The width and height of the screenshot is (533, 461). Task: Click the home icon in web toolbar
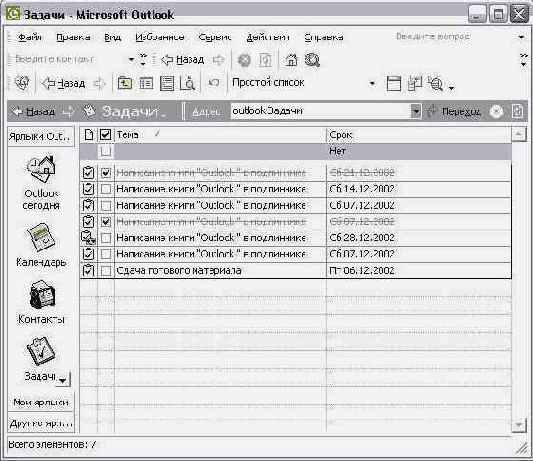(x=291, y=60)
